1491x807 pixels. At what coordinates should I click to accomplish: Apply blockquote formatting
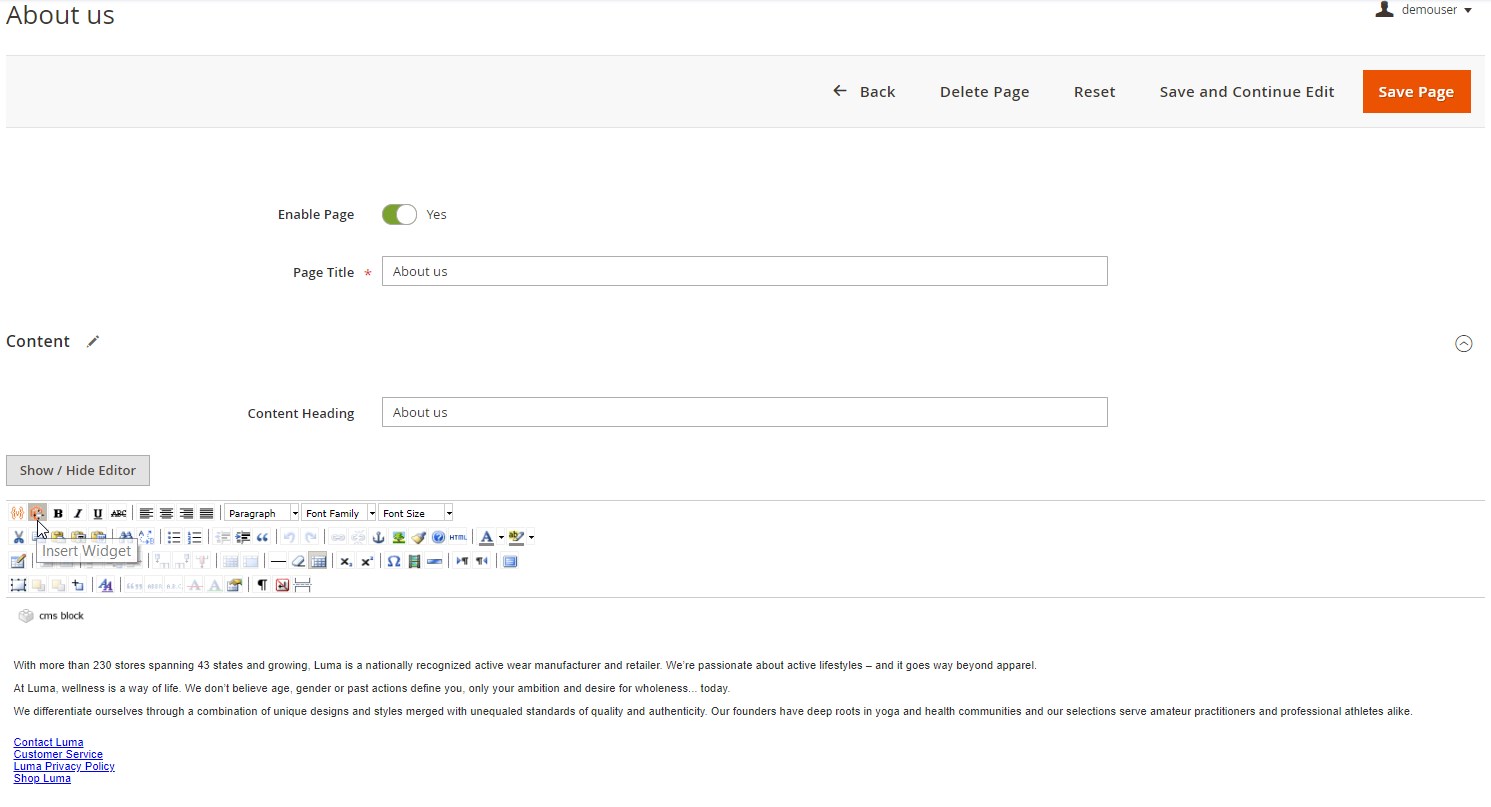pyautogui.click(x=263, y=537)
